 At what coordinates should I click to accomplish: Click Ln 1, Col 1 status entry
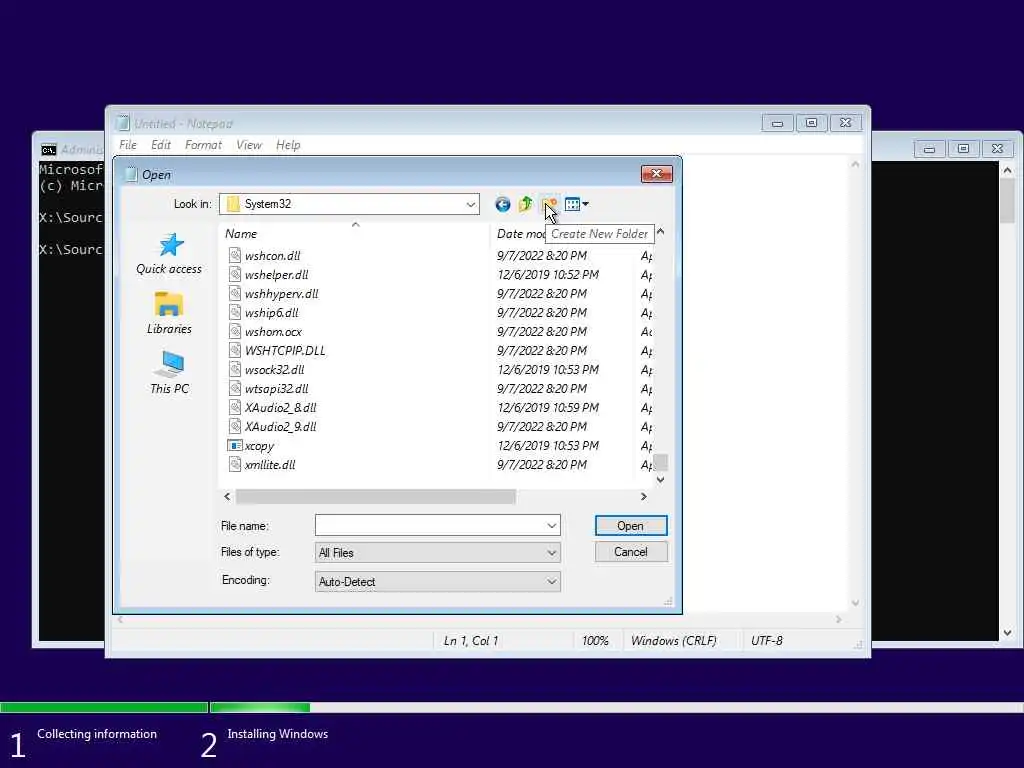point(471,641)
